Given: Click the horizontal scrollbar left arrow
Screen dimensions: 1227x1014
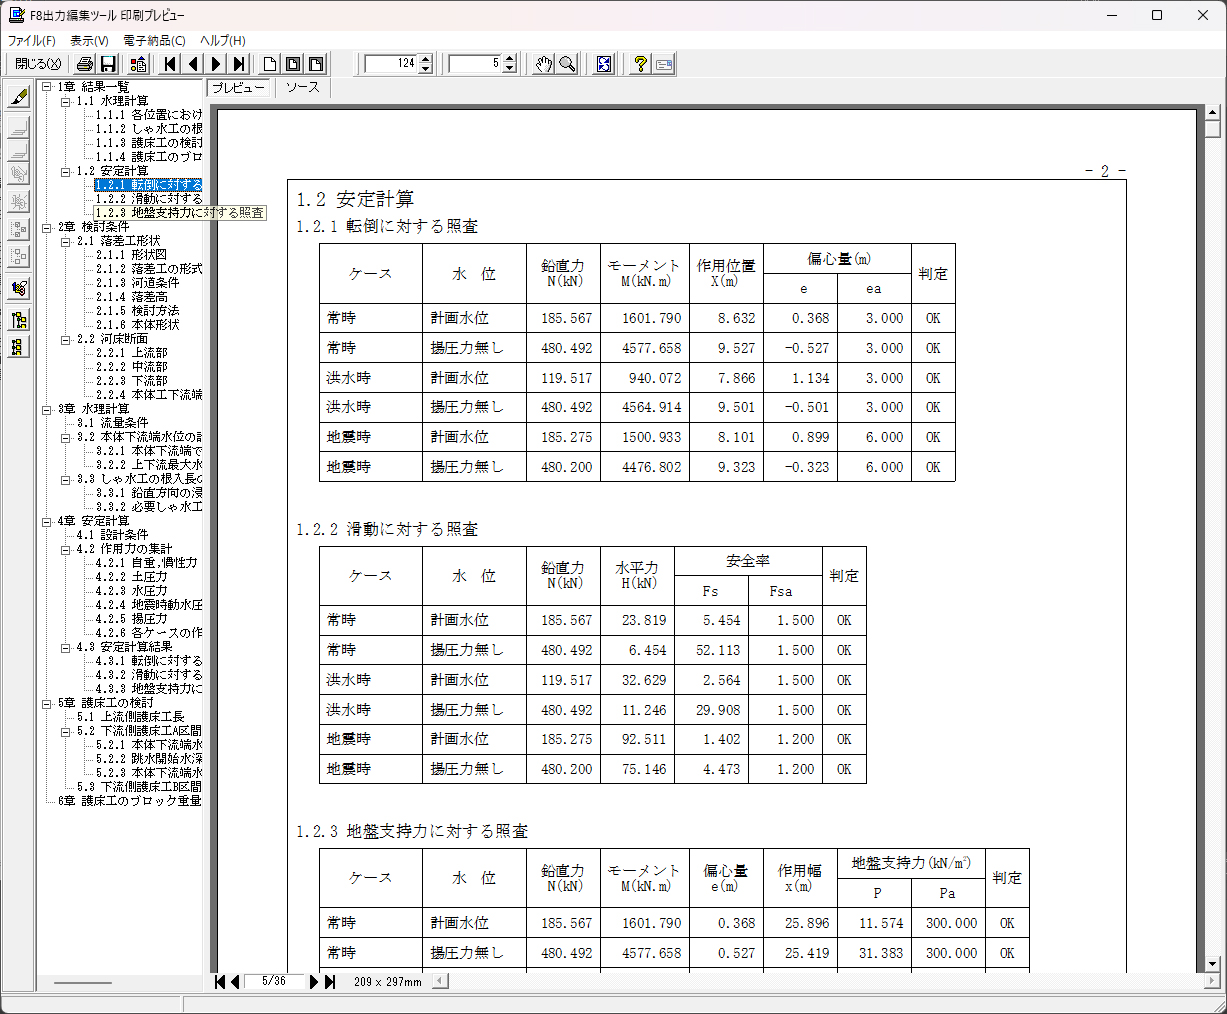Looking at the screenshot, I should tap(440, 982).
